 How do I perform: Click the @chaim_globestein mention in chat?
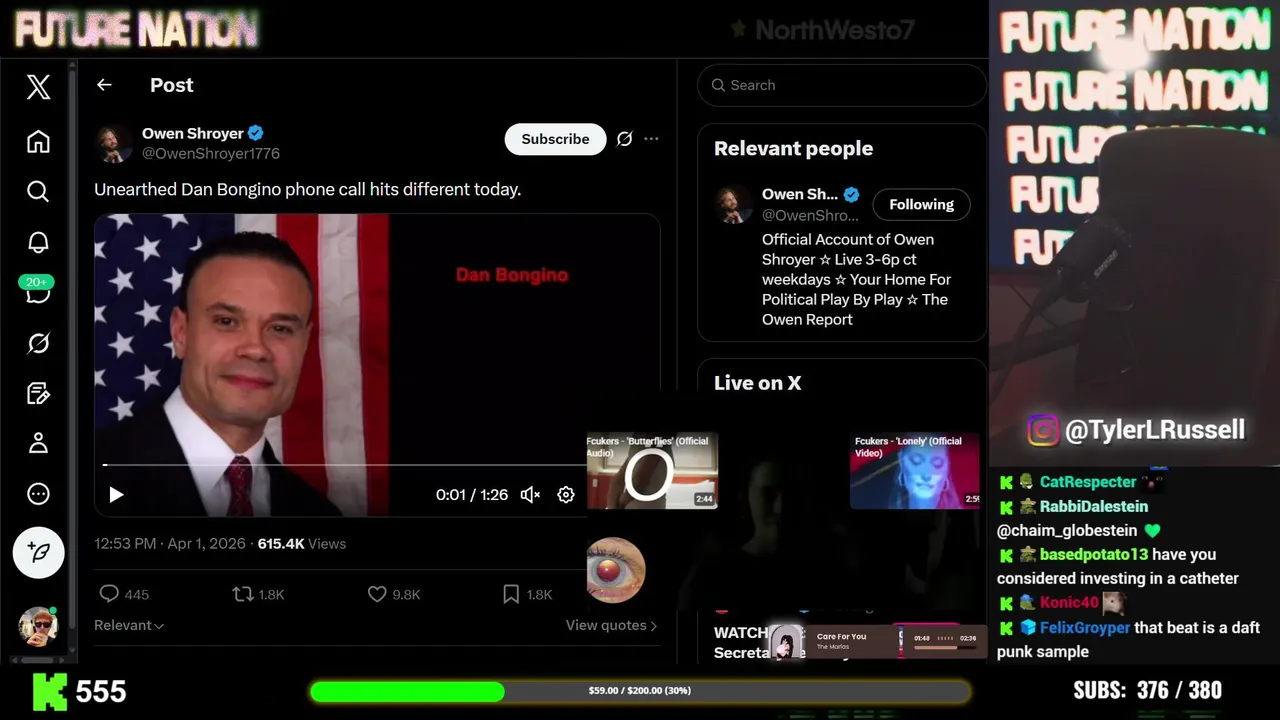point(1067,531)
